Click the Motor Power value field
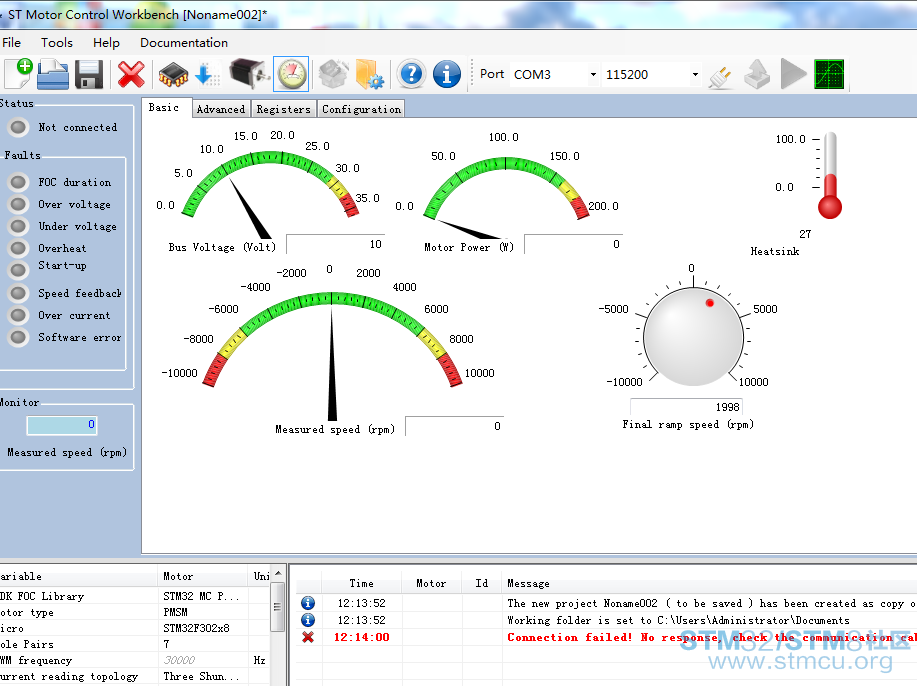 pos(574,244)
